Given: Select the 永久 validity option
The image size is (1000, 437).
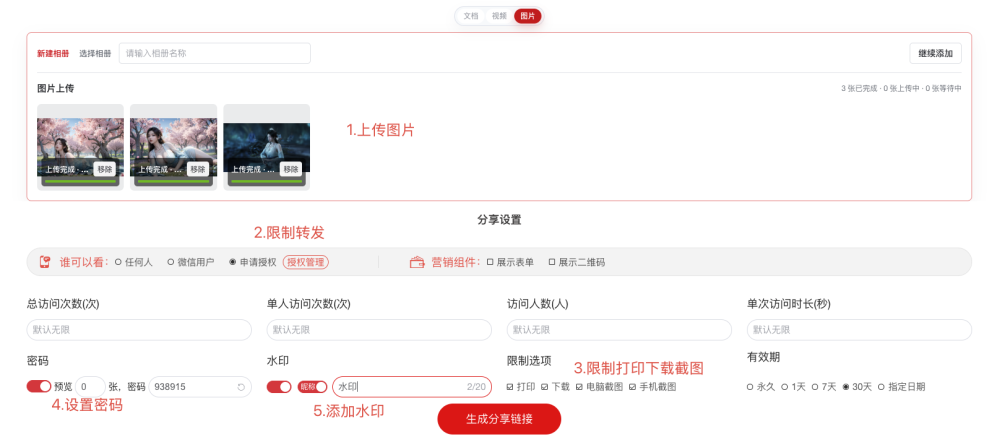Looking at the screenshot, I should point(760,387).
